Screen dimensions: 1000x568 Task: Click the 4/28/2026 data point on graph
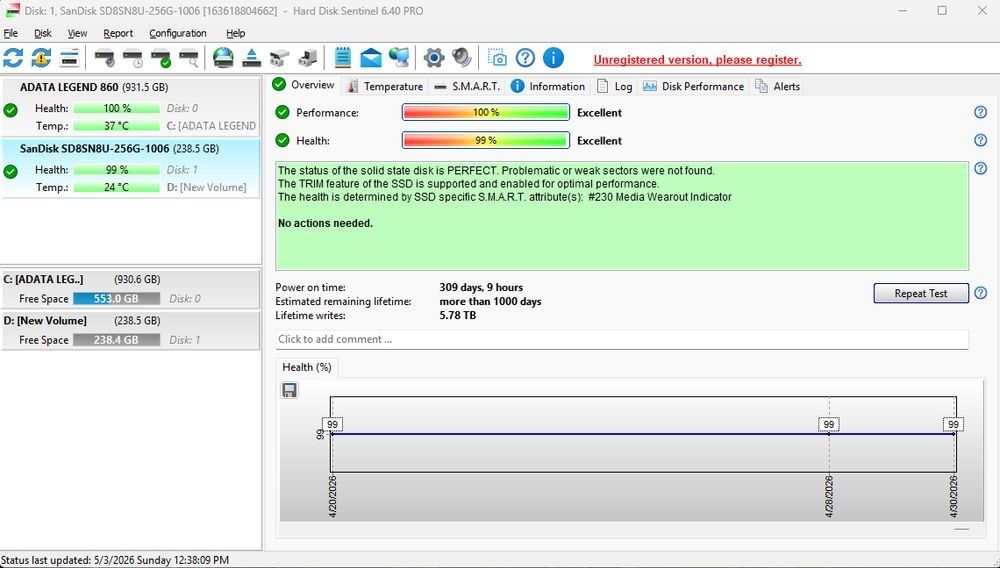pos(828,434)
